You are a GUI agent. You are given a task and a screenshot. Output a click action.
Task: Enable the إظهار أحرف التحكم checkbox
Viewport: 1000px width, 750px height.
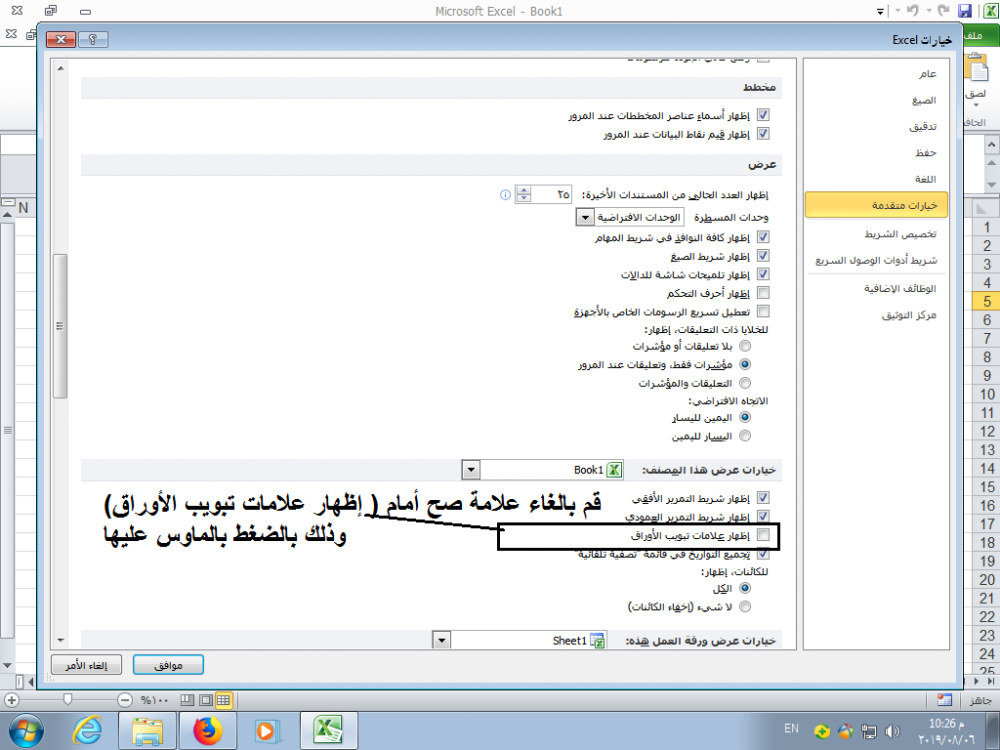click(763, 293)
